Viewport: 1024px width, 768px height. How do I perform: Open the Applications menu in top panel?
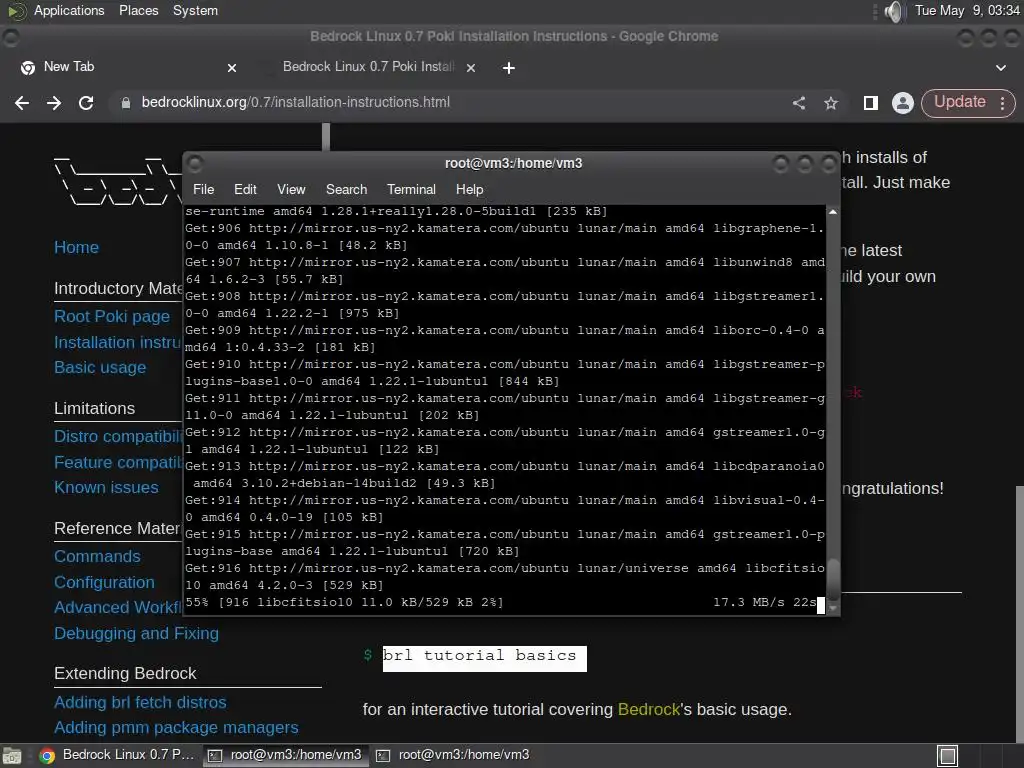69,10
